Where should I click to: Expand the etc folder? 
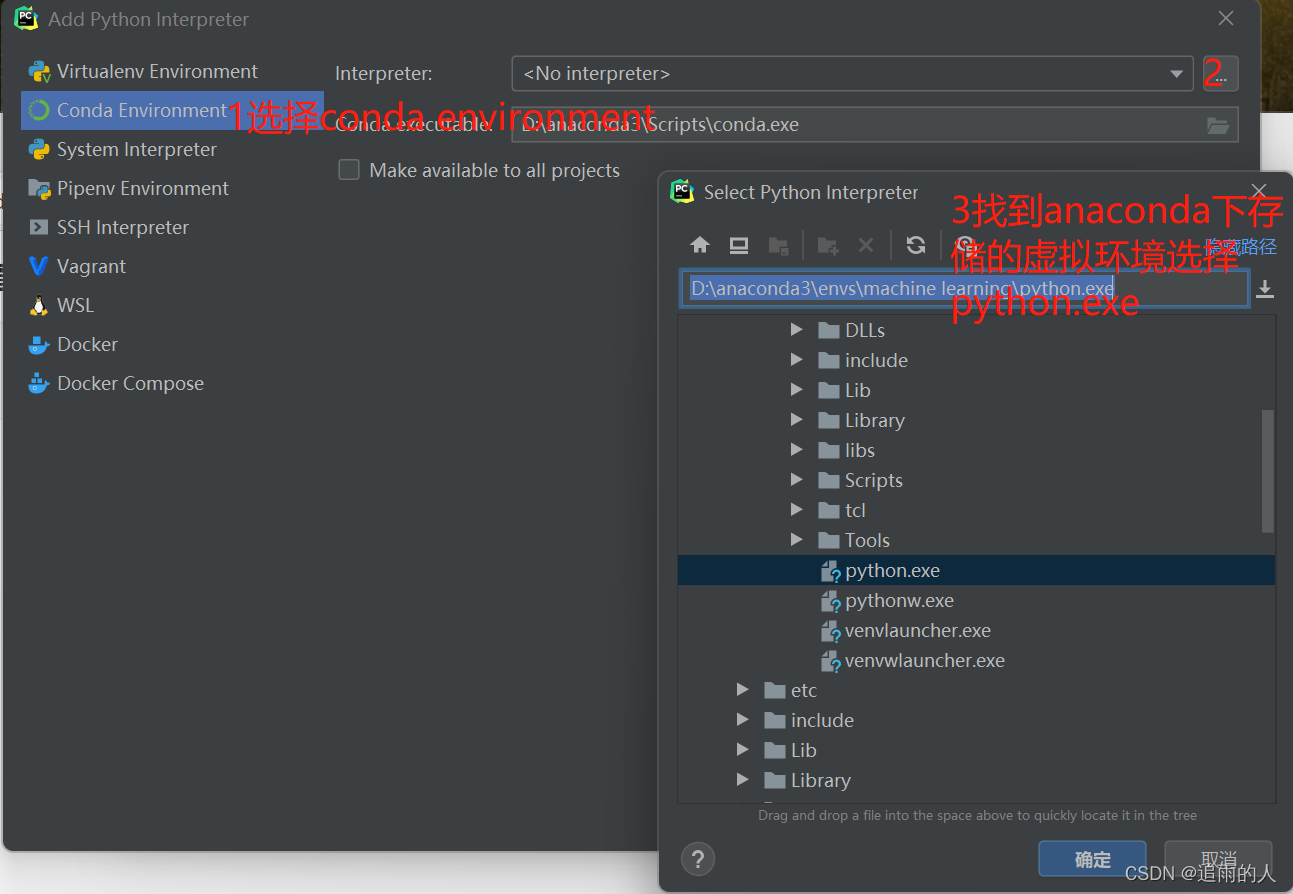pyautogui.click(x=742, y=690)
